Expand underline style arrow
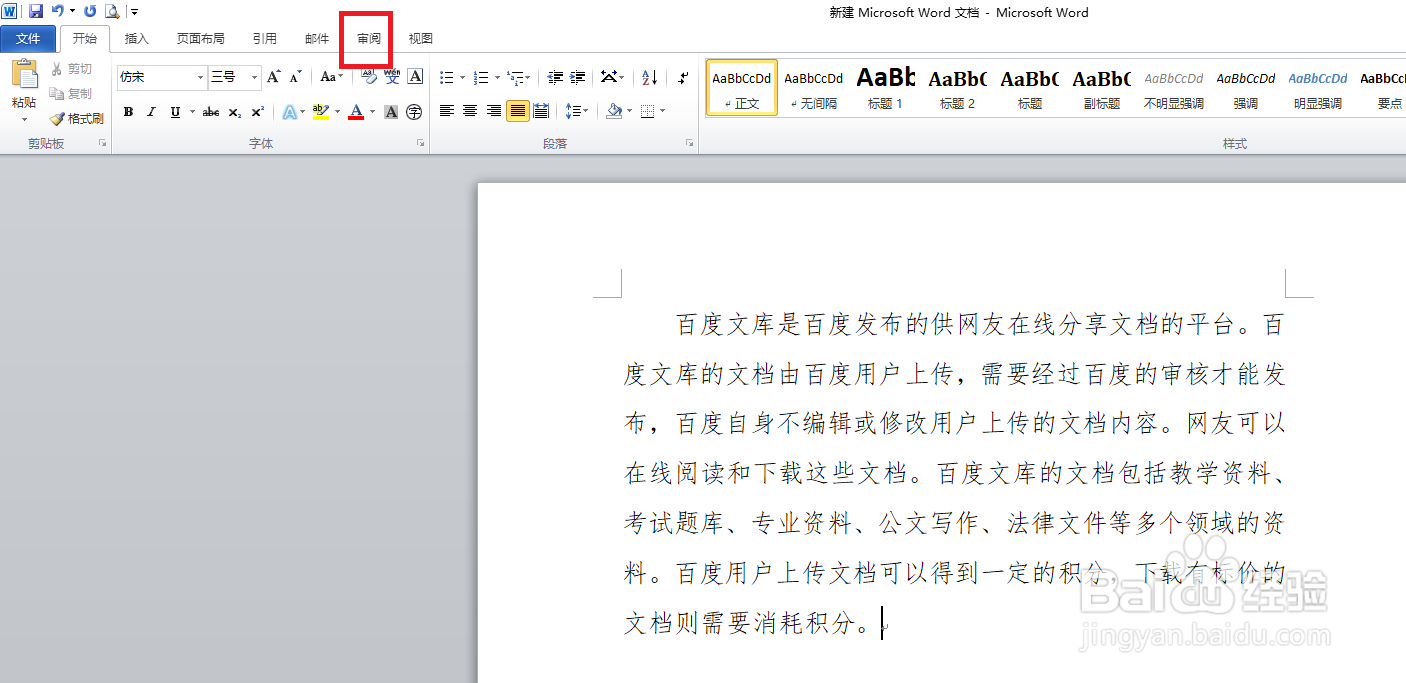Image resolution: width=1406 pixels, height=683 pixels. 191,112
